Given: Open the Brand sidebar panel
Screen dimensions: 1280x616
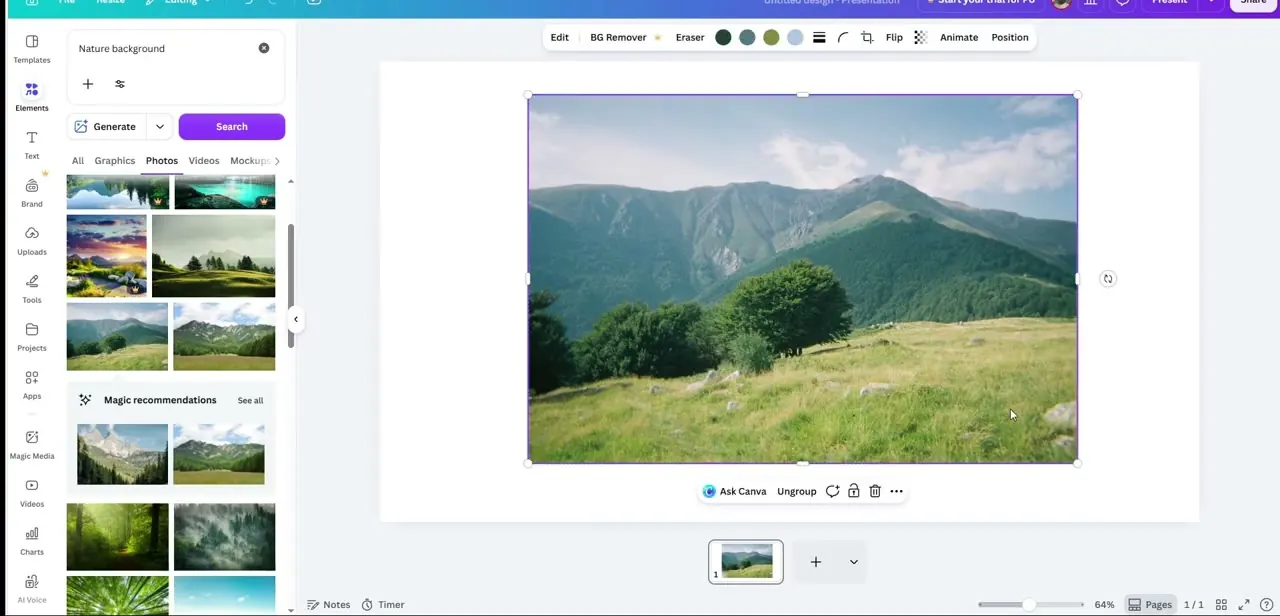Looking at the screenshot, I should pyautogui.click(x=31, y=192).
